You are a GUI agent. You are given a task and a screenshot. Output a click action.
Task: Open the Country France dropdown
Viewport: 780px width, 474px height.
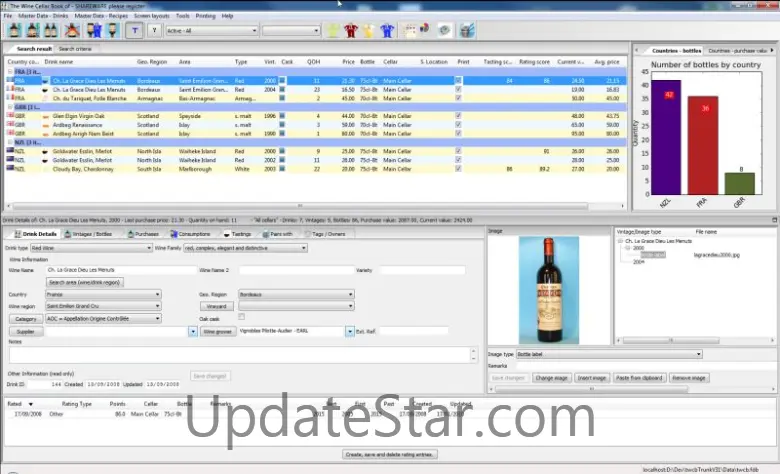point(103,294)
